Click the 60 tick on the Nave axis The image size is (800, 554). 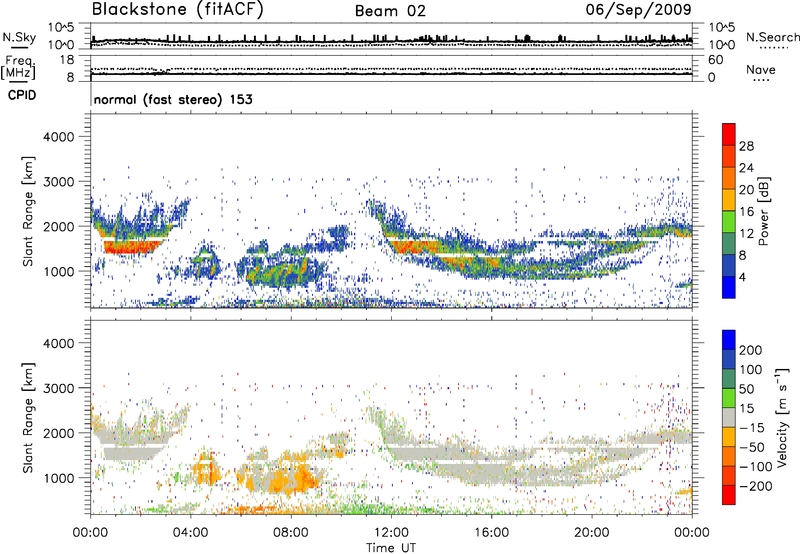[x=715, y=60]
